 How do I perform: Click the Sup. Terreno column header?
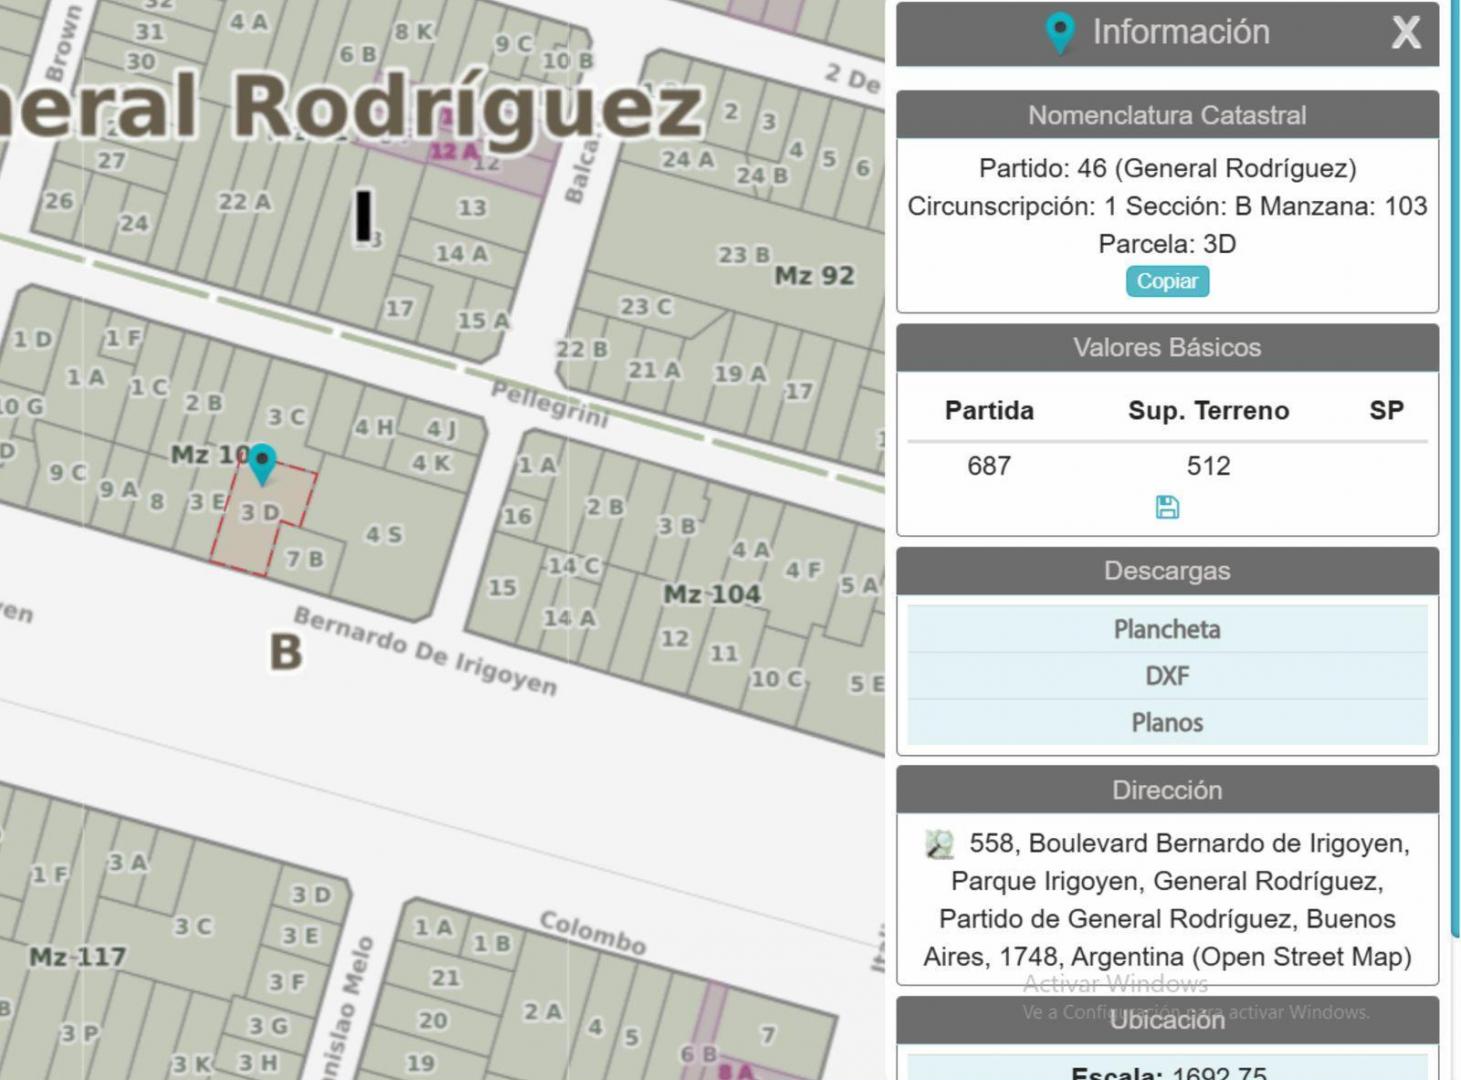(1208, 411)
